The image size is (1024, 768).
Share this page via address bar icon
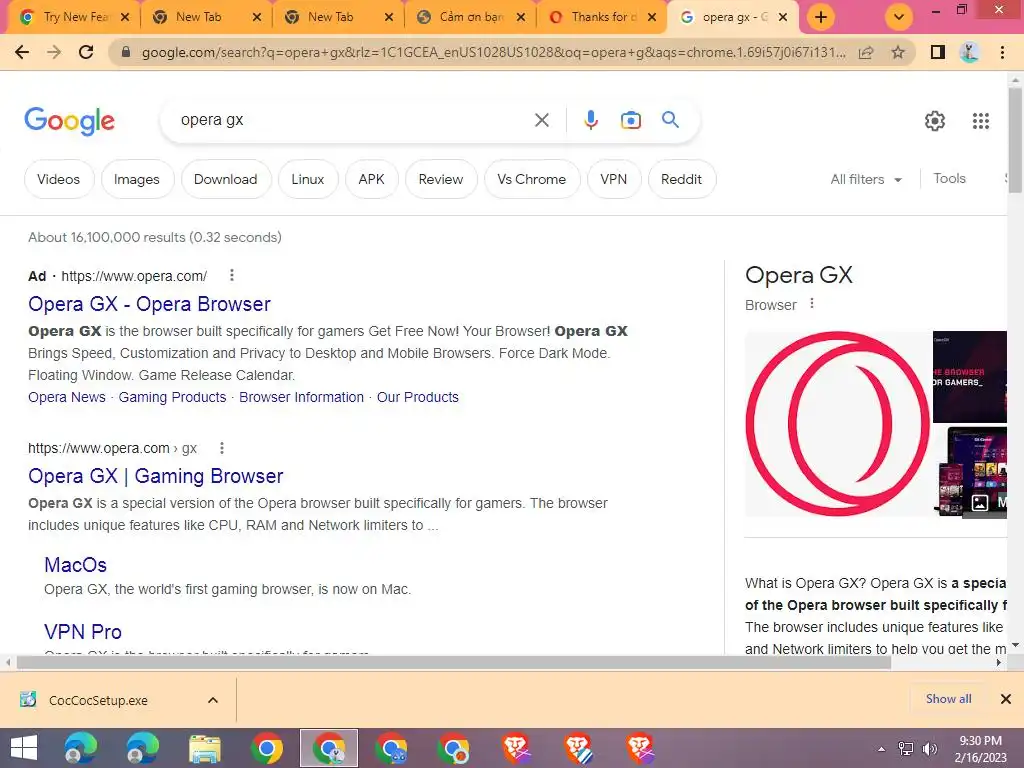(866, 52)
